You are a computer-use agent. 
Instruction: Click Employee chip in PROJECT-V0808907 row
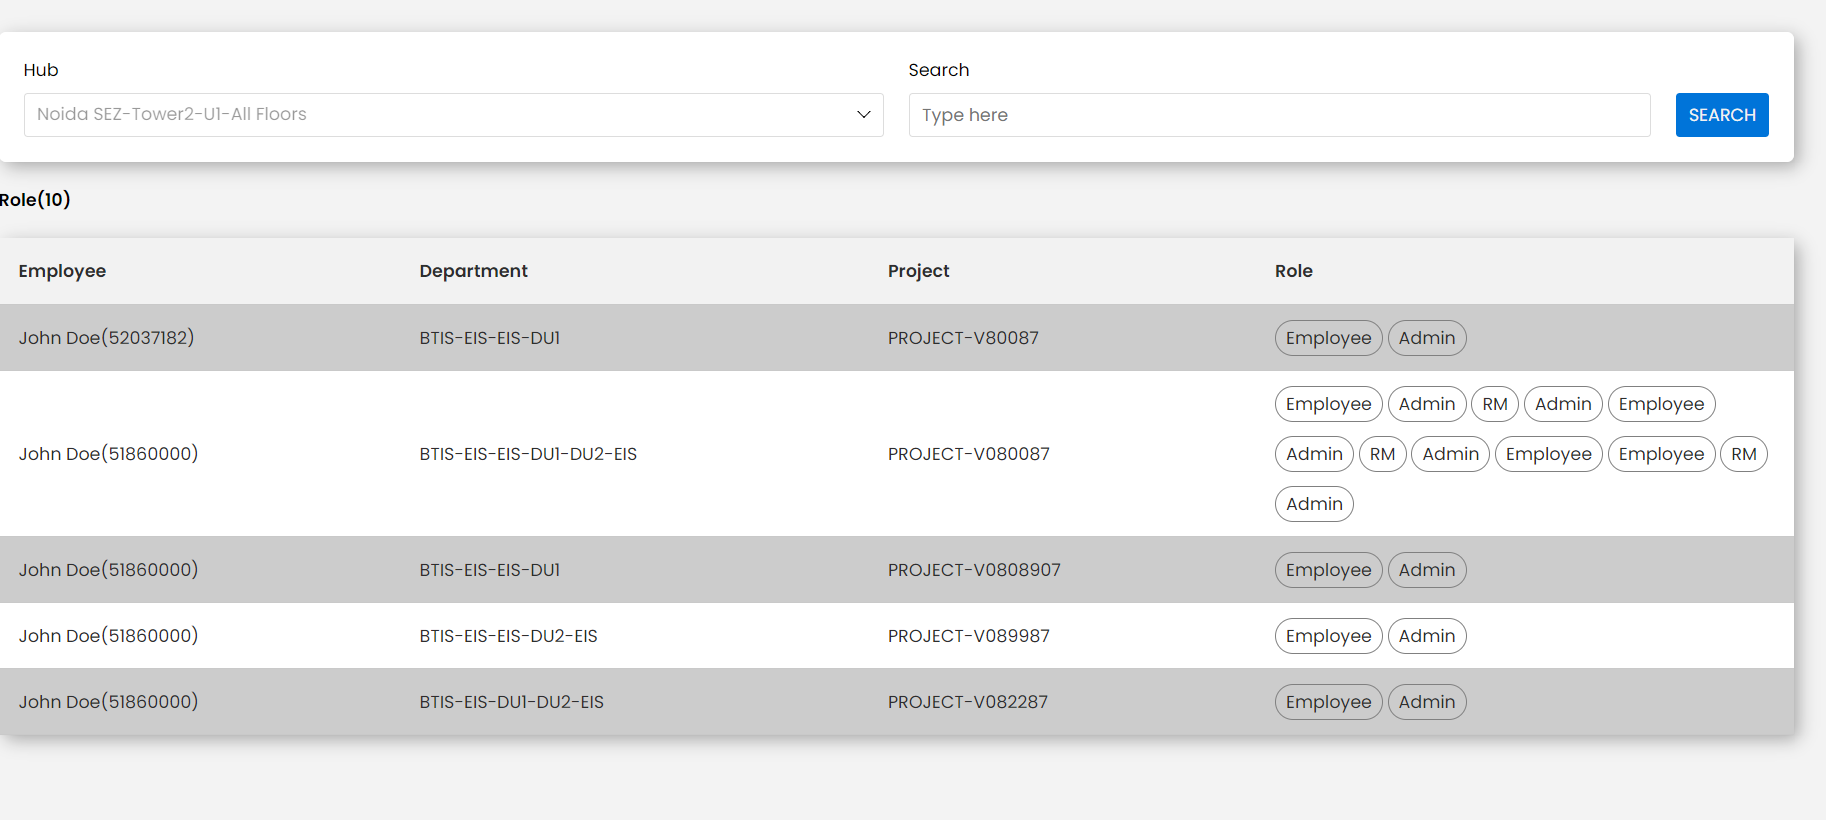[1328, 570]
